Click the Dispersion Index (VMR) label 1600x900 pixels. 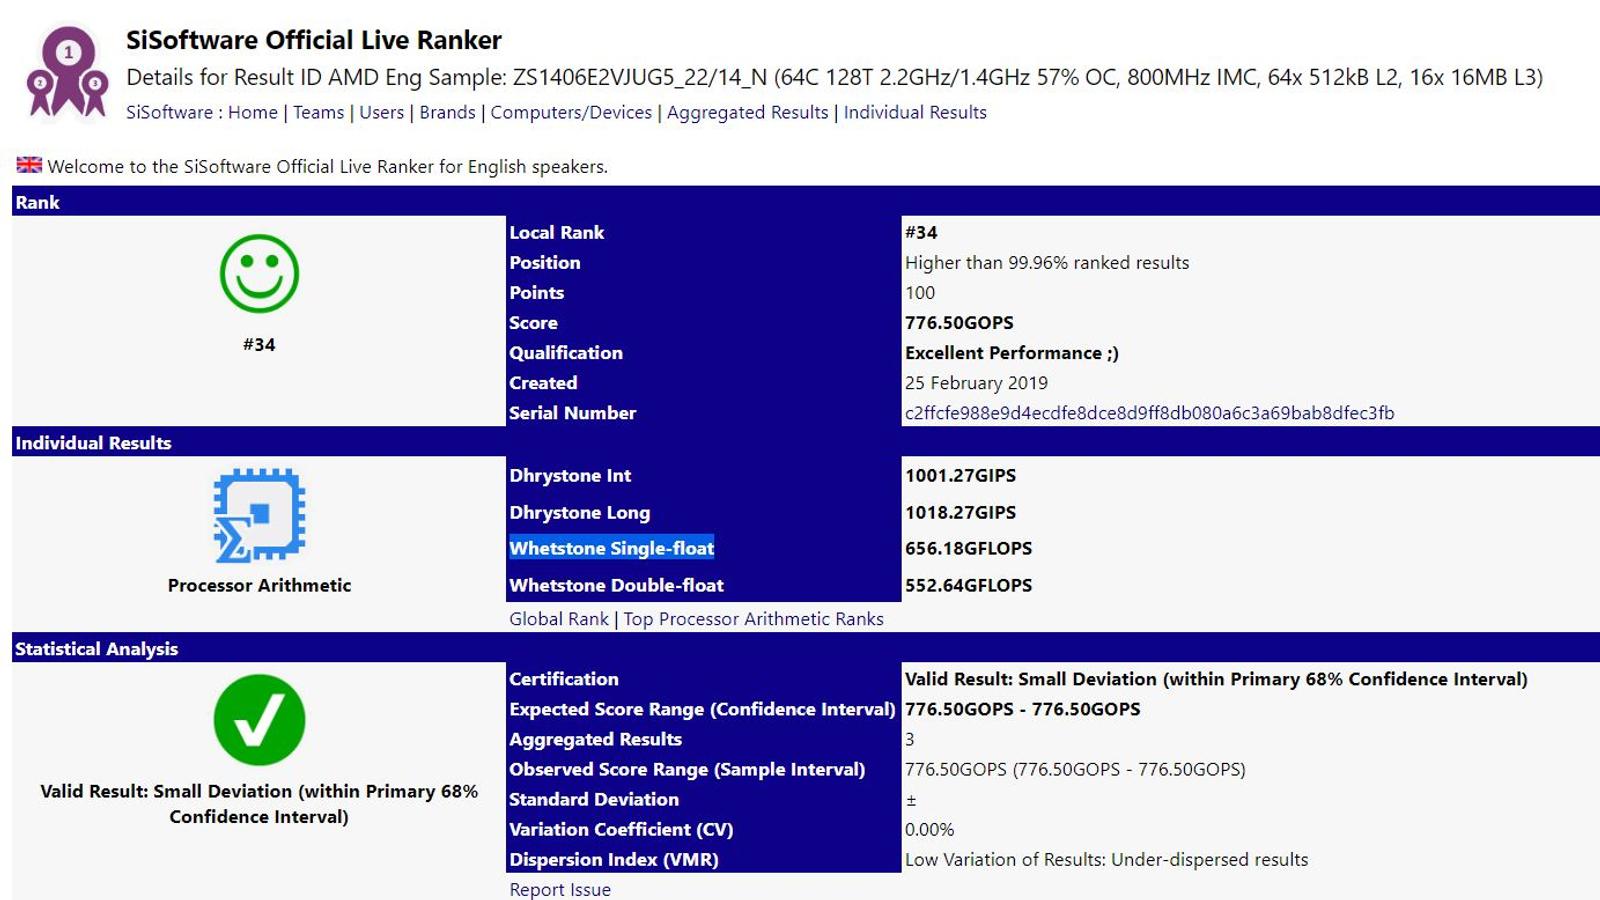614,860
